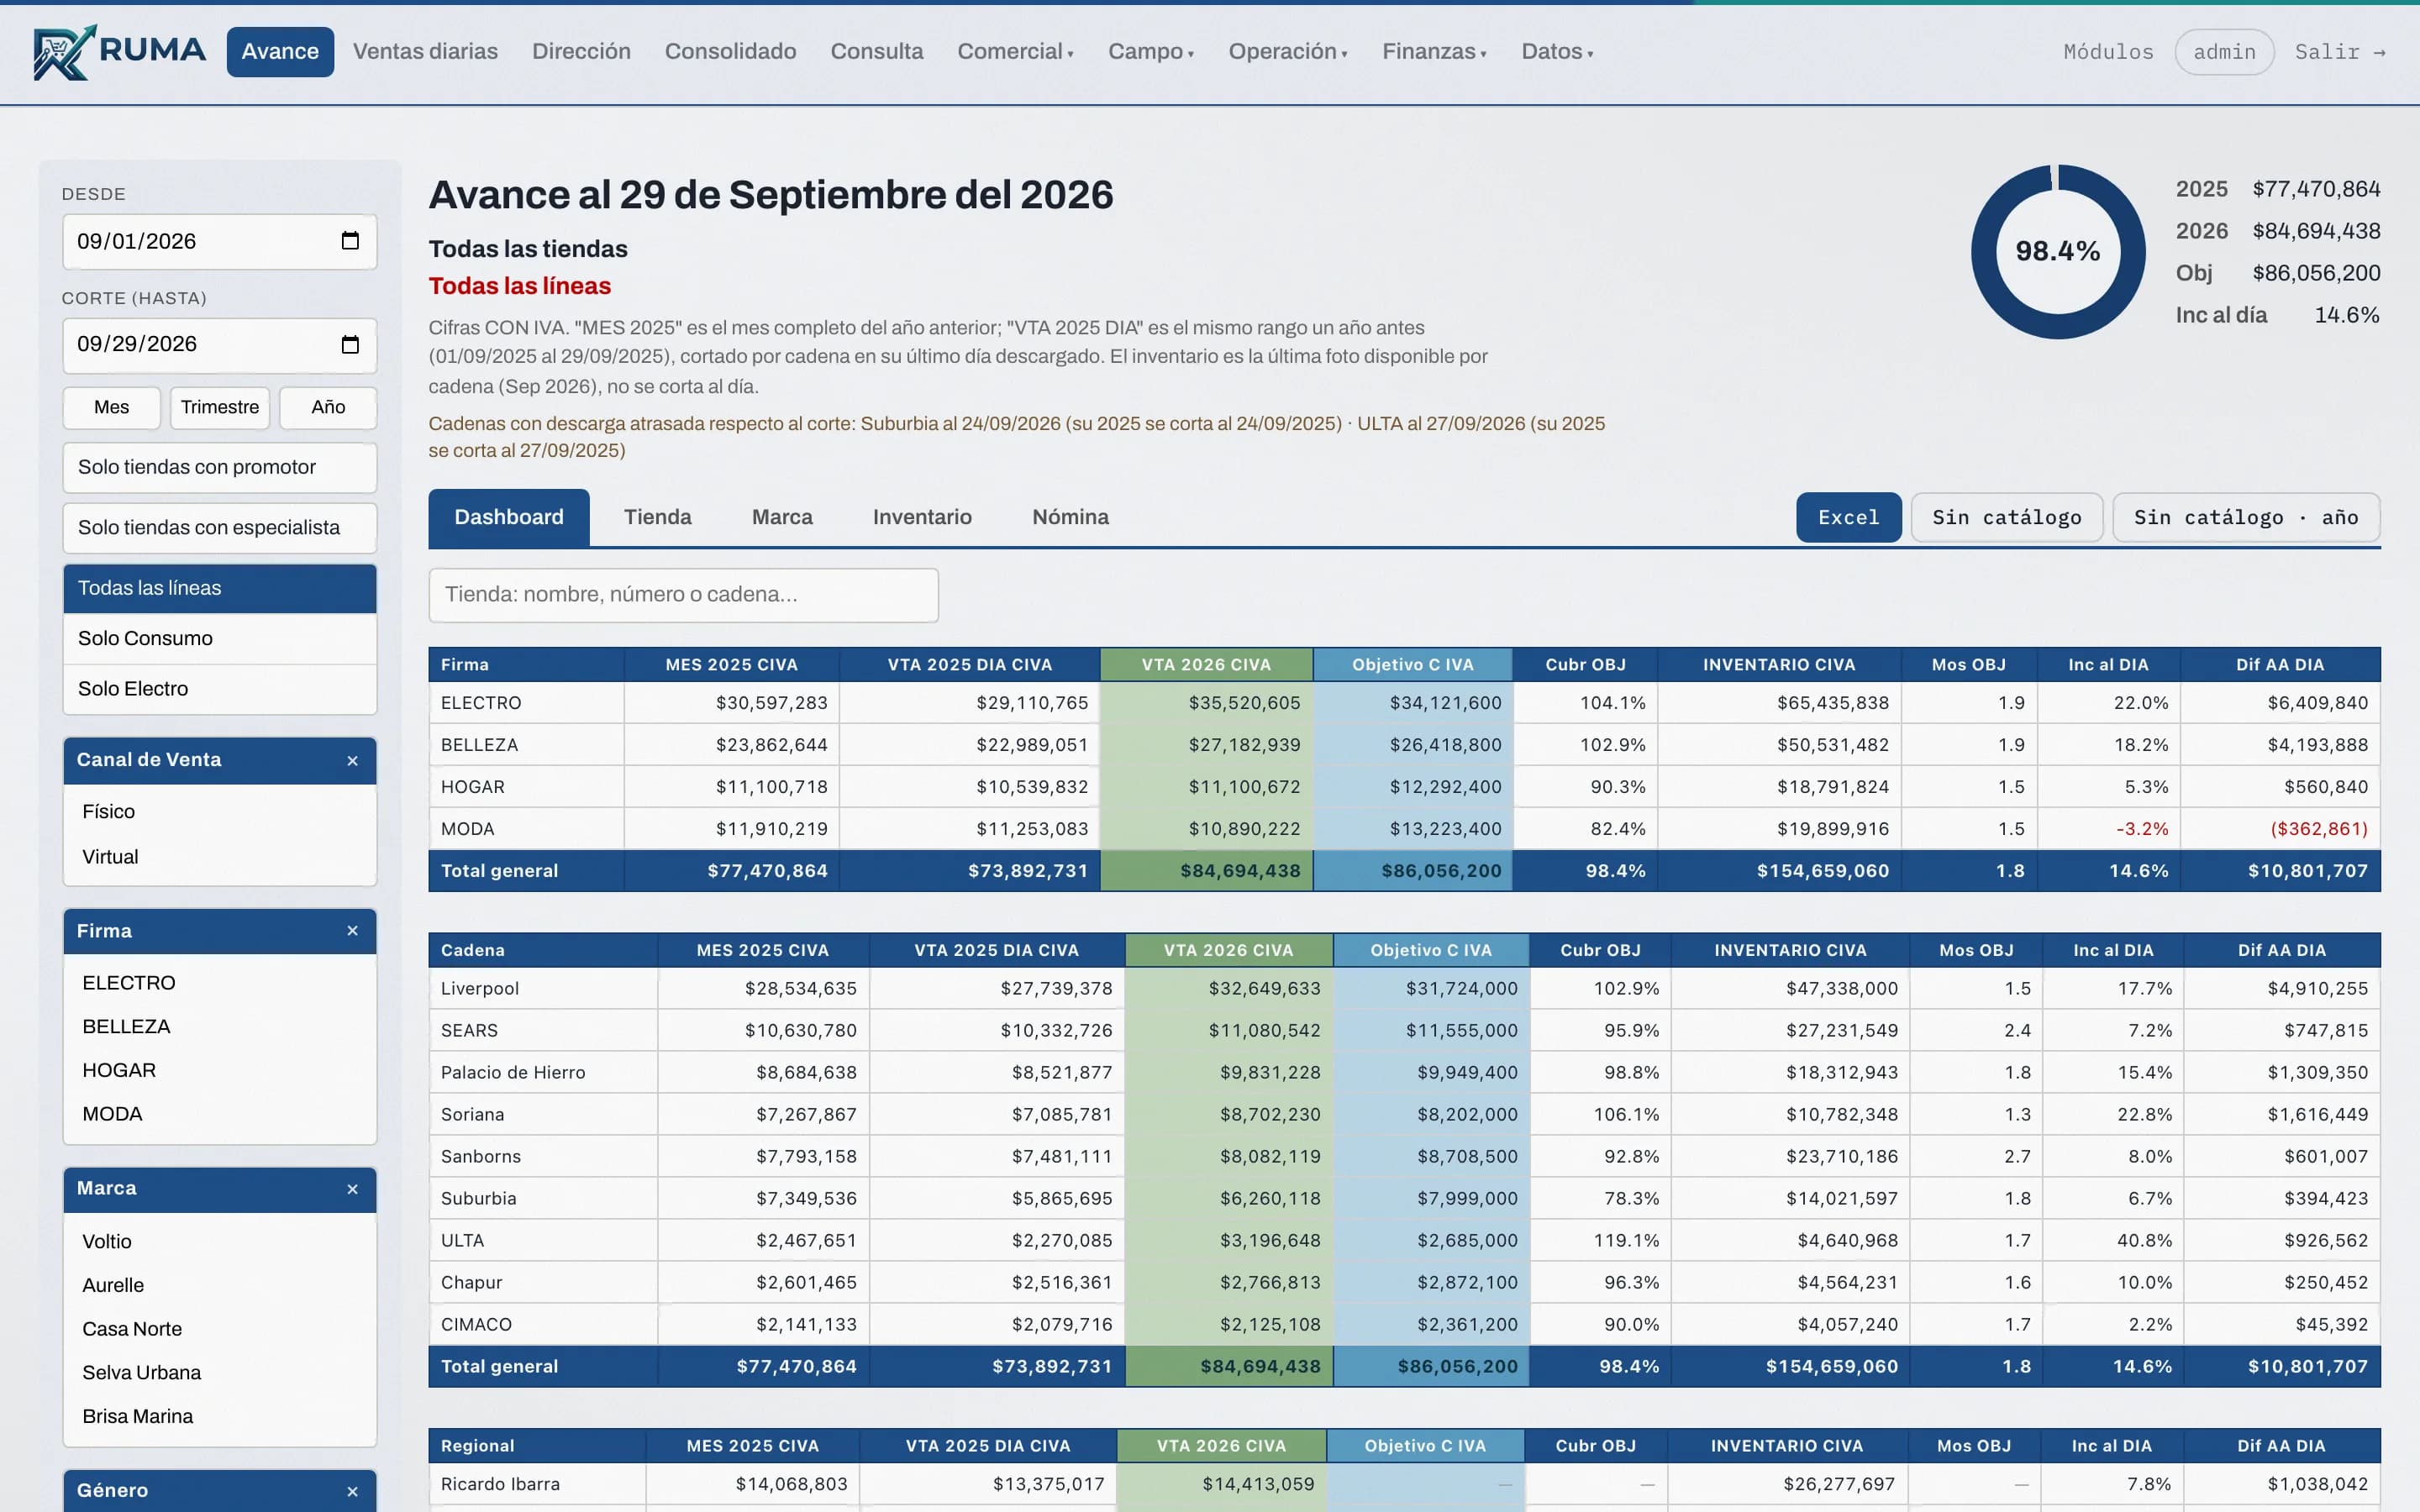The height and width of the screenshot is (1512, 2420).
Task: Open the Dirección nav item
Action: coord(581,52)
